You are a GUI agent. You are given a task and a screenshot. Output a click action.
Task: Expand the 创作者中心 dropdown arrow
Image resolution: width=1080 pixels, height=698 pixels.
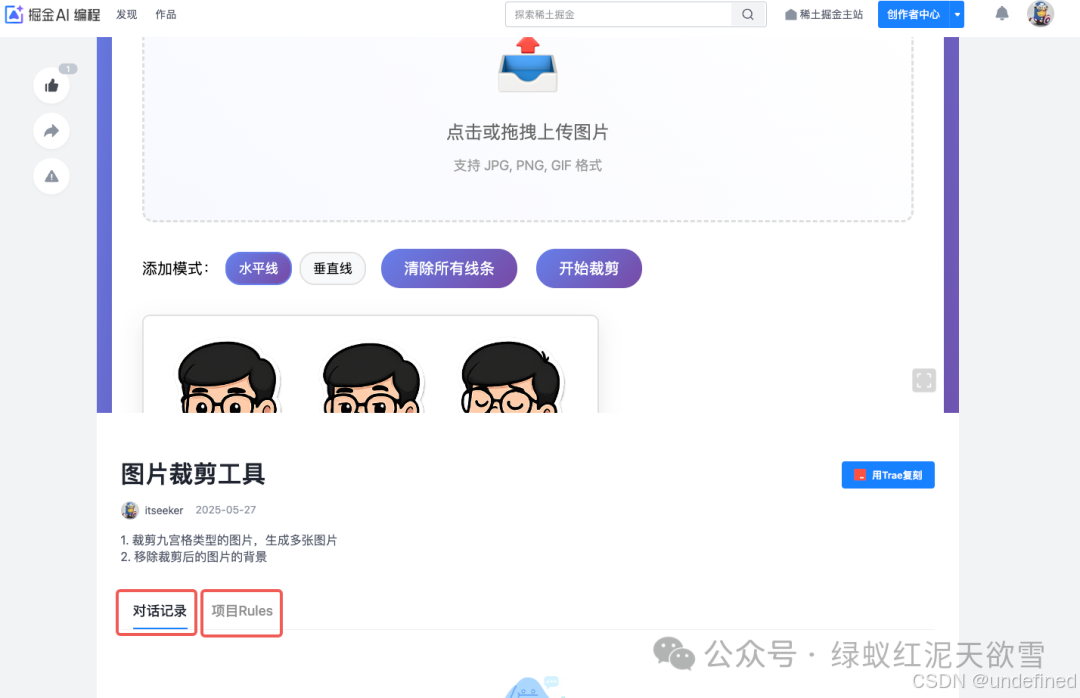(957, 14)
